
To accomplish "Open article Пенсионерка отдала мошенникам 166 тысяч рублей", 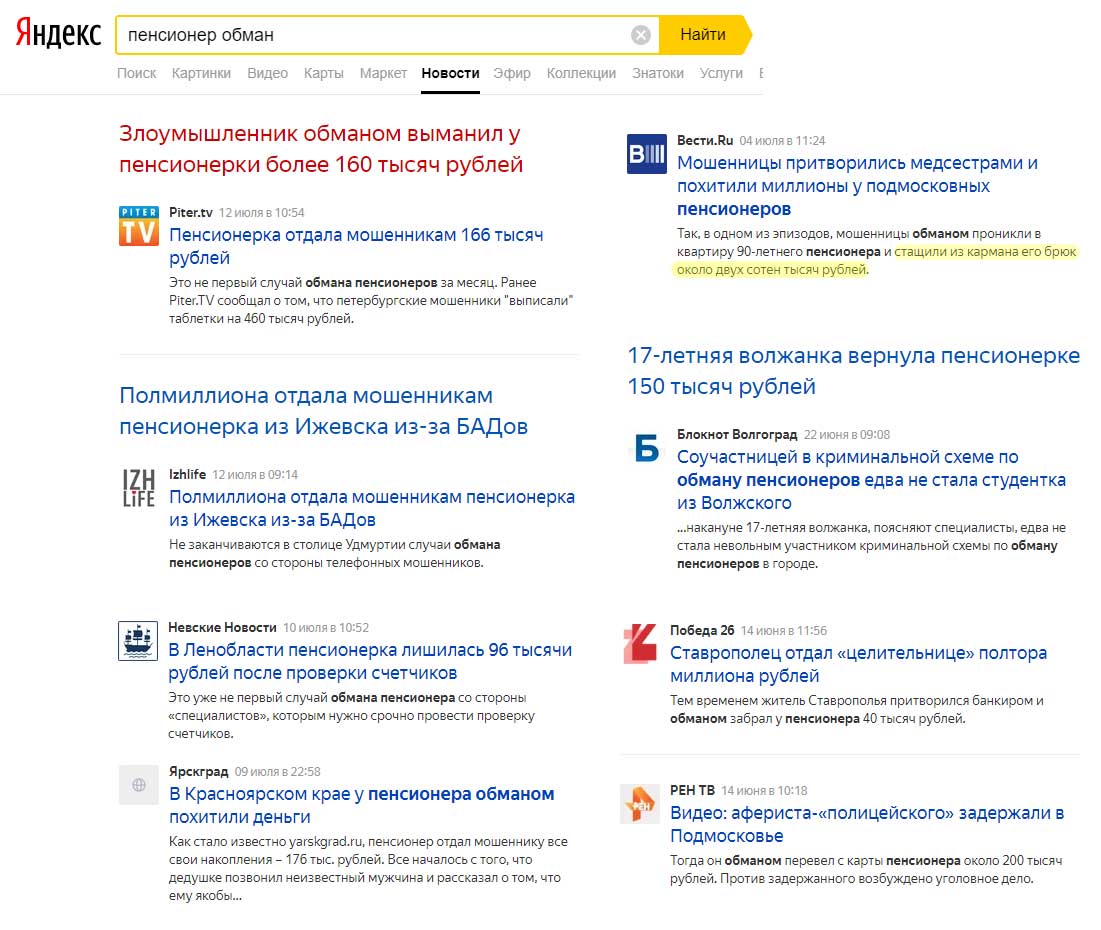I will (x=356, y=246).
